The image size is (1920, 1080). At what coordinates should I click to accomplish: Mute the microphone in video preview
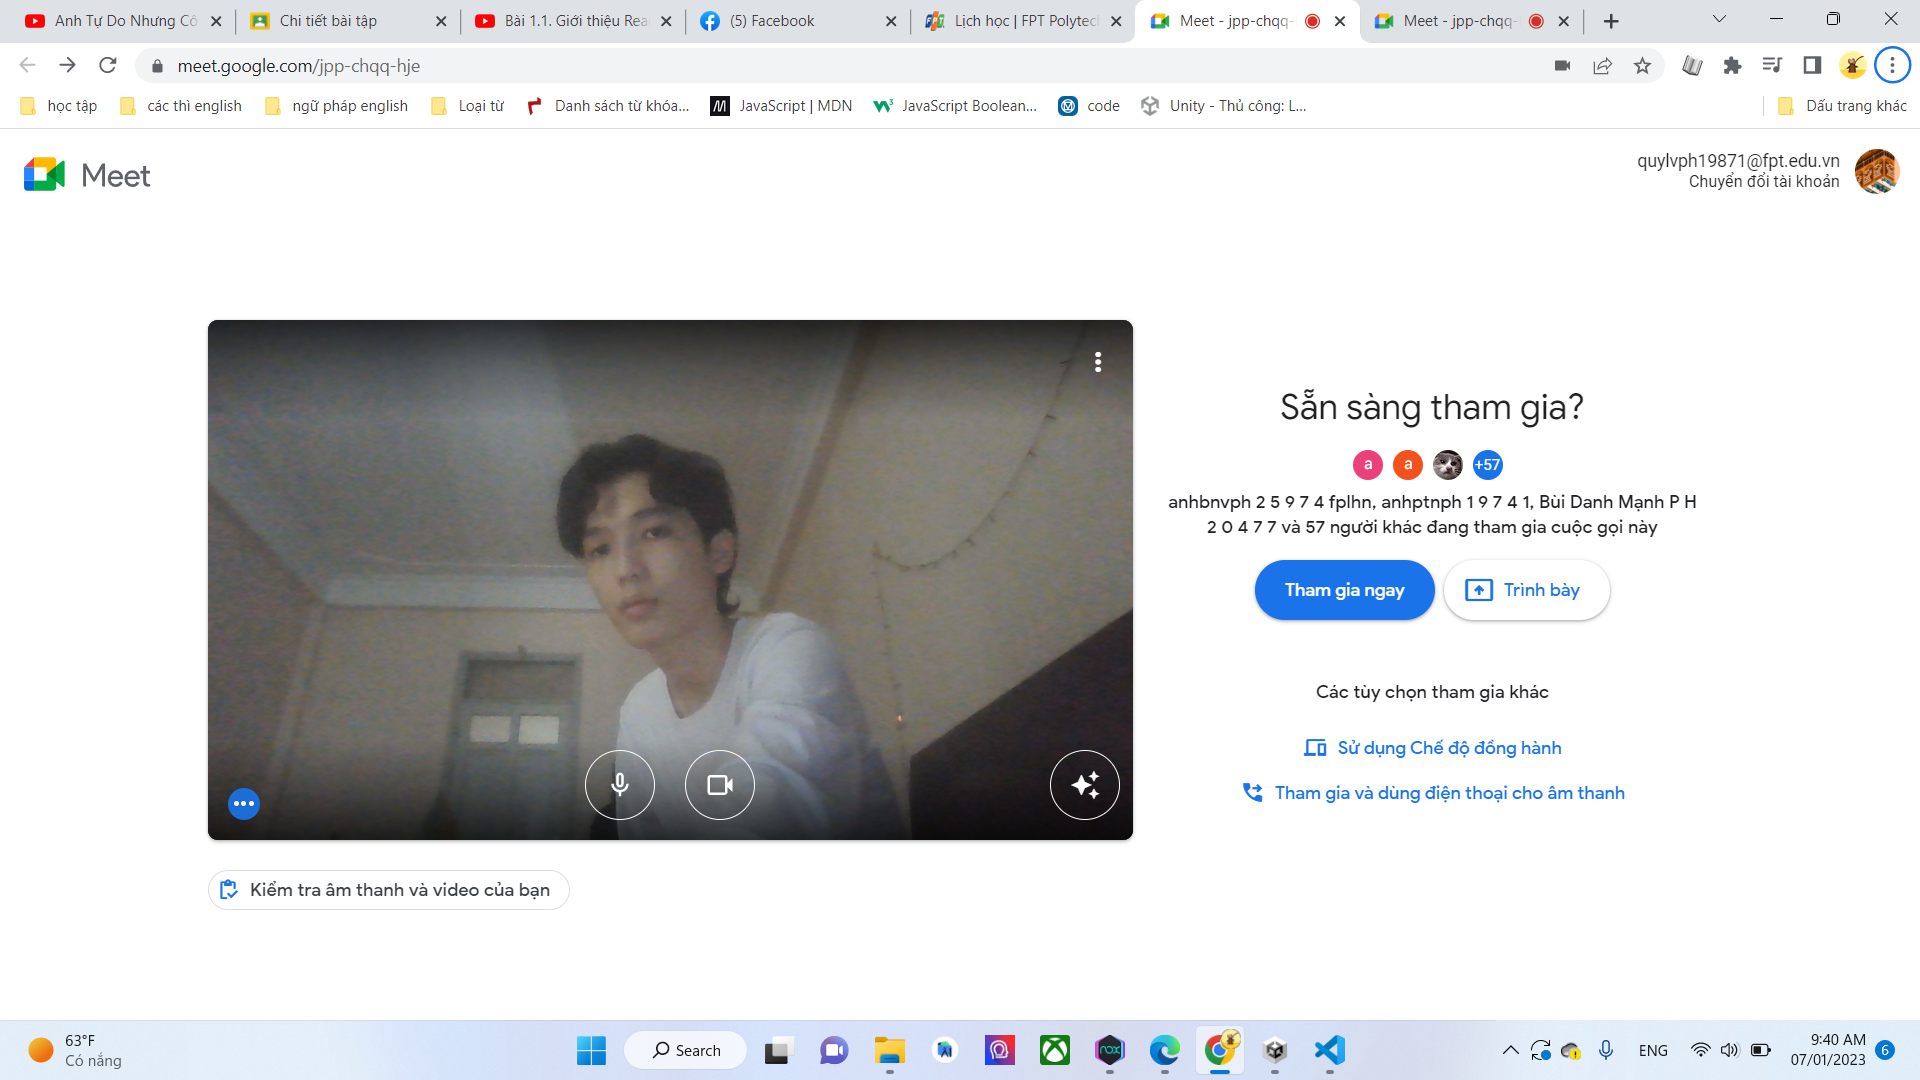[x=620, y=785]
